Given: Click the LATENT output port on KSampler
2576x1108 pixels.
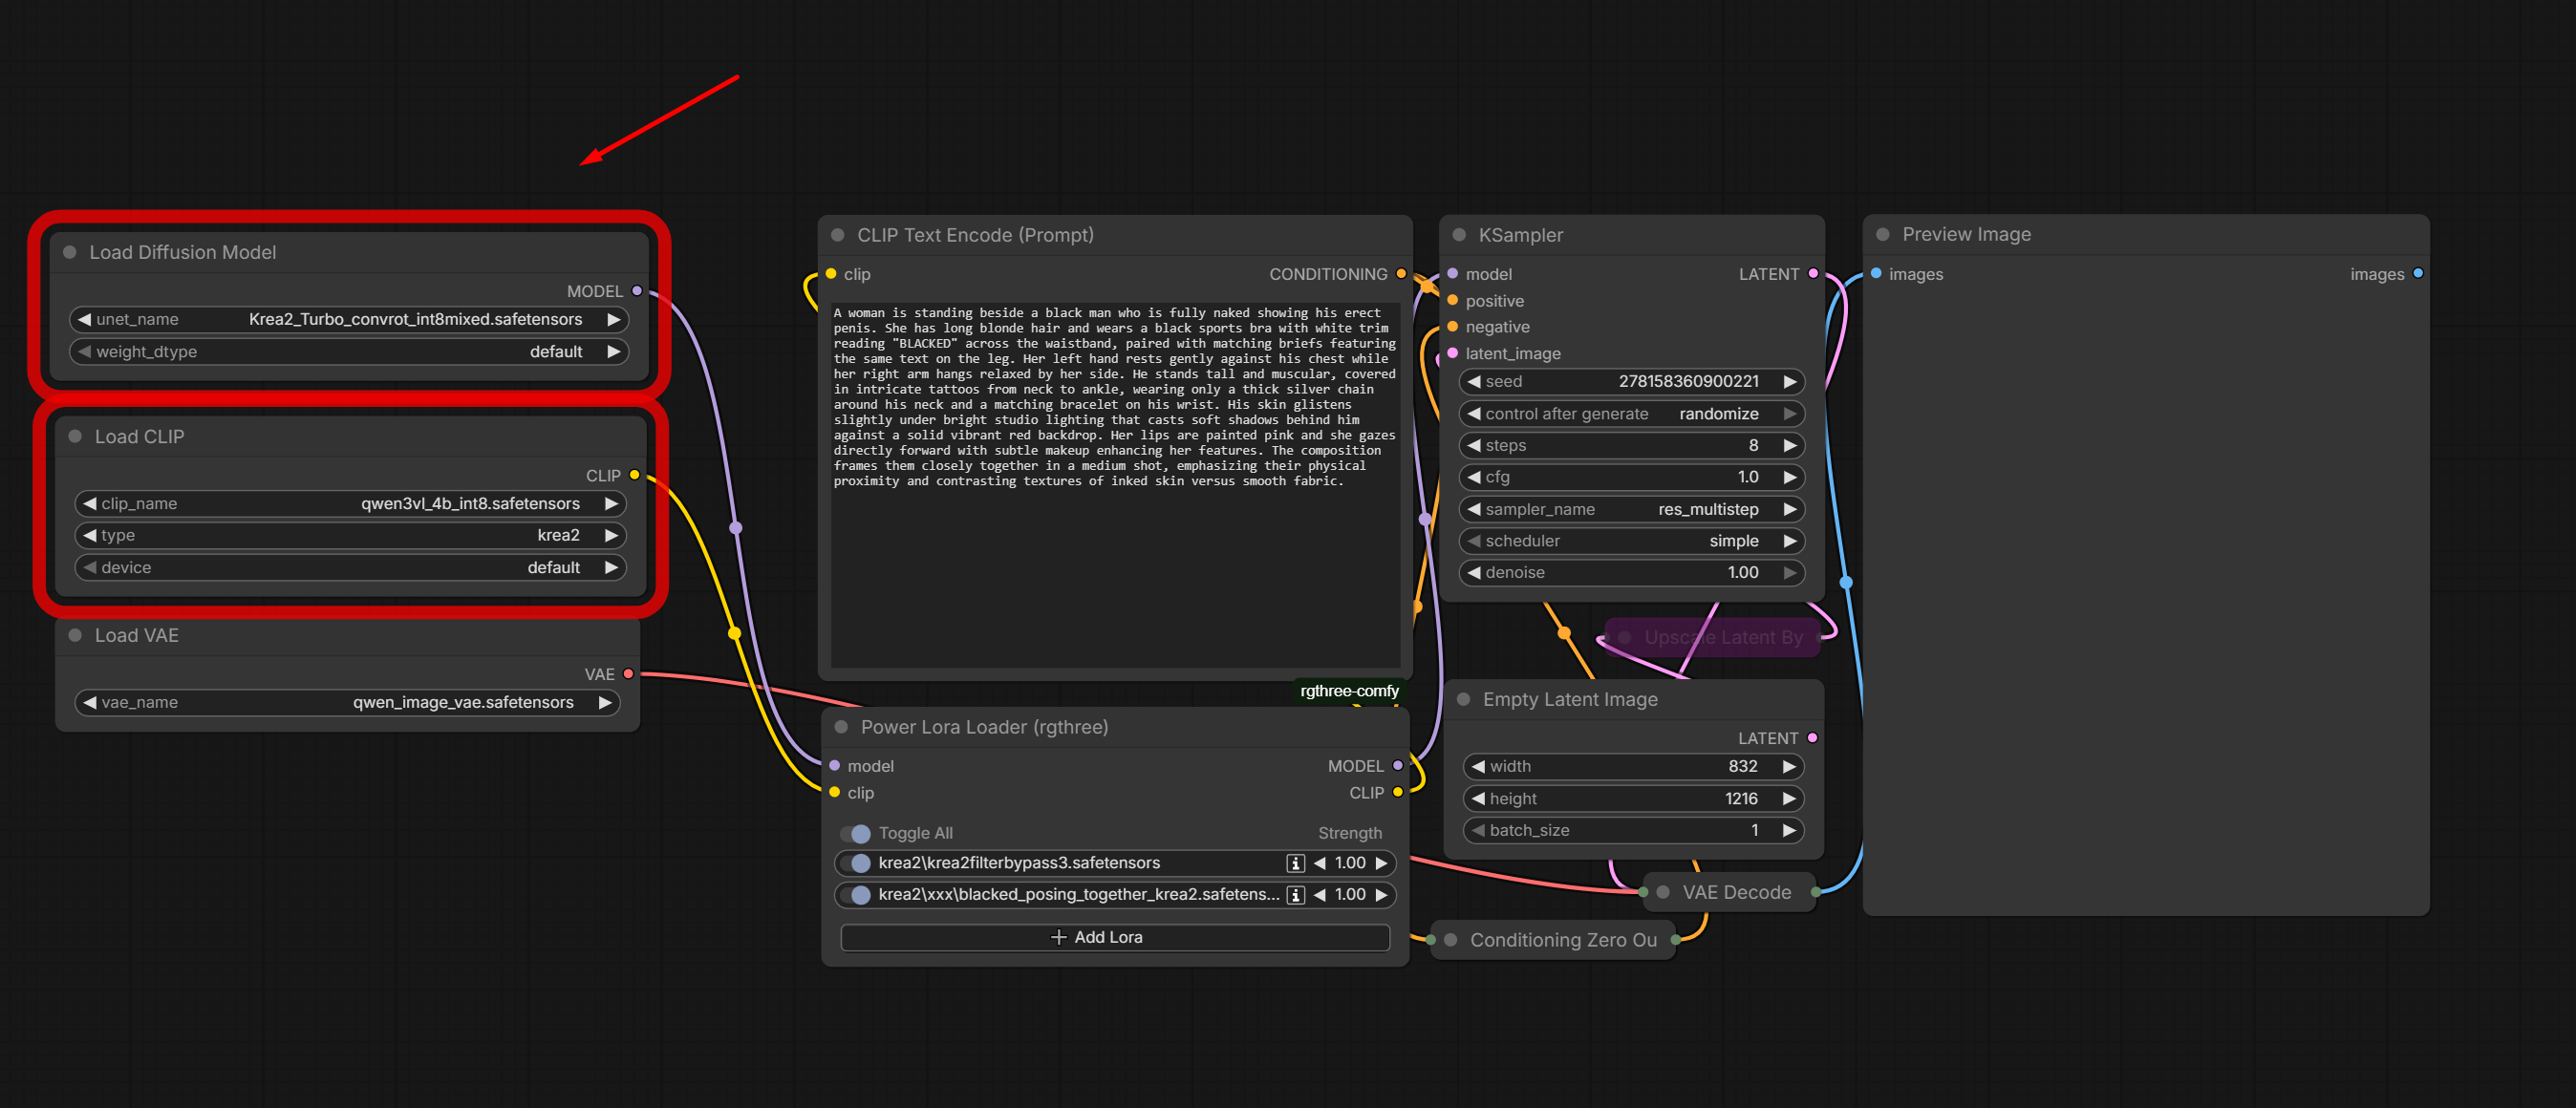Looking at the screenshot, I should point(1813,274).
